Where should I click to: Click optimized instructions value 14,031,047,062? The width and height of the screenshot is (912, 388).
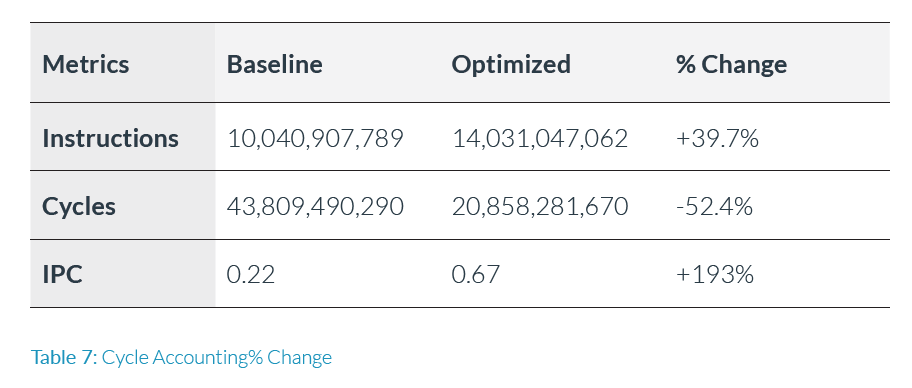[x=540, y=138]
